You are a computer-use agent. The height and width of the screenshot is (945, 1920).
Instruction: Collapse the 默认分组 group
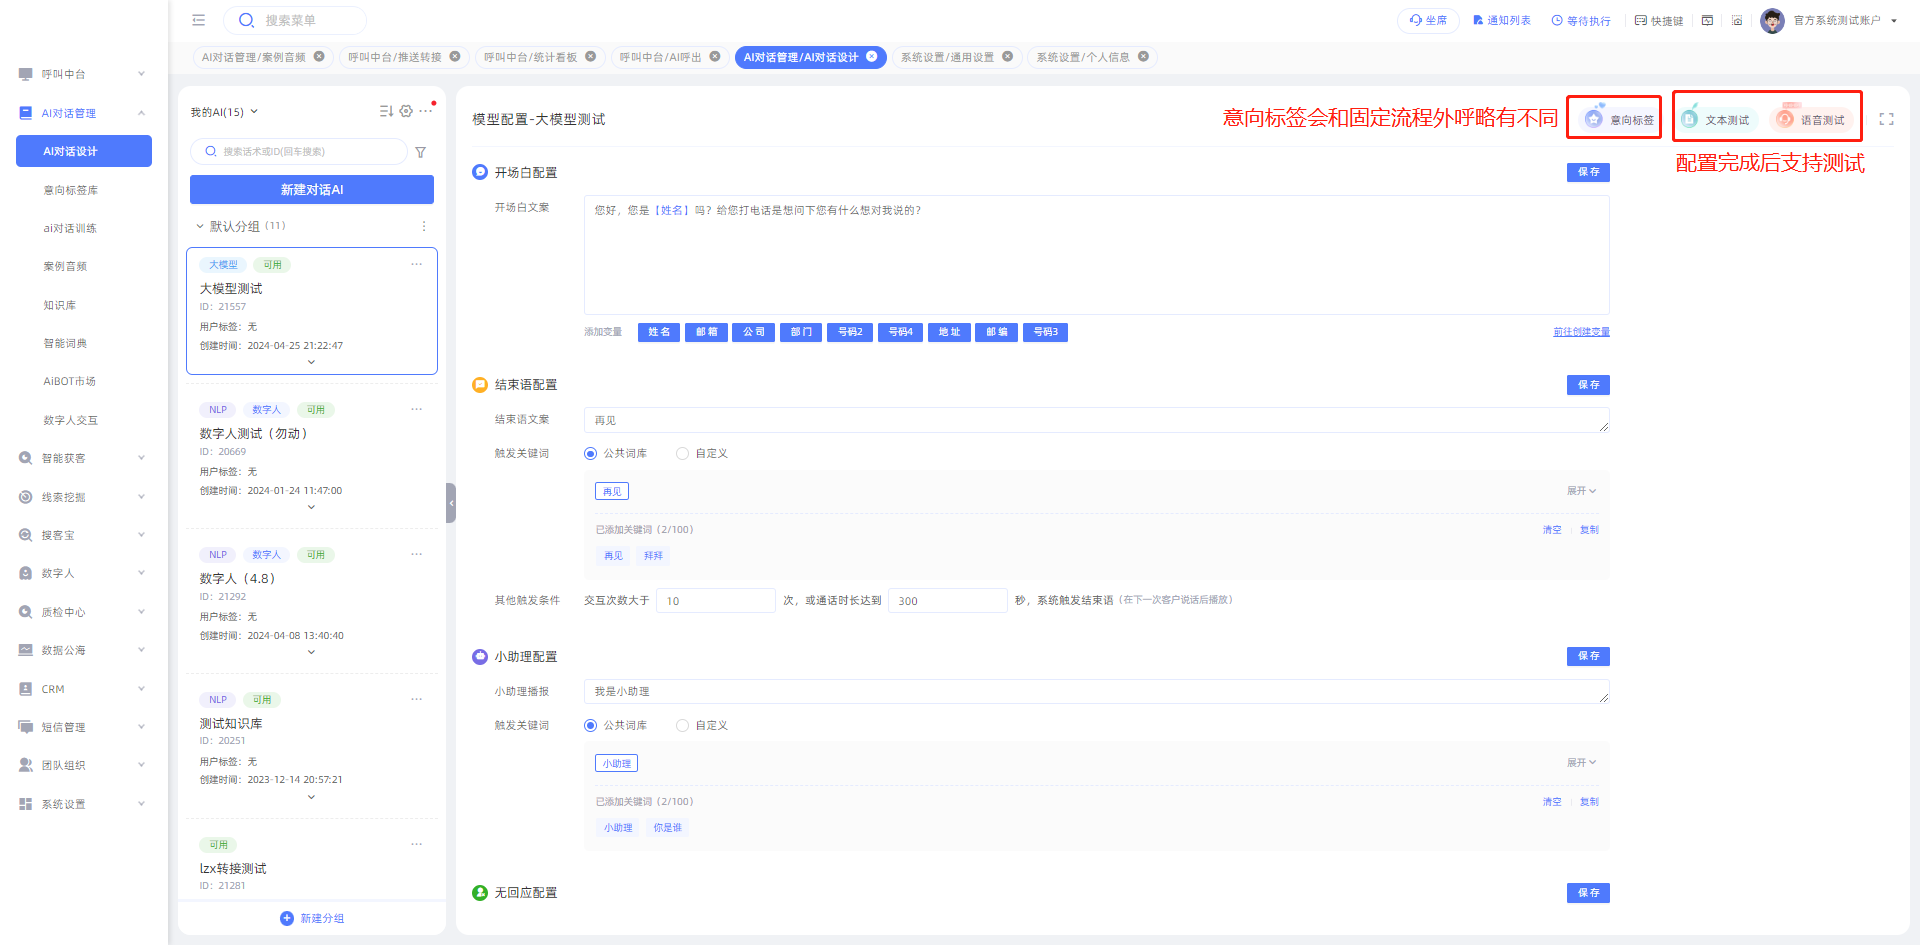[200, 226]
